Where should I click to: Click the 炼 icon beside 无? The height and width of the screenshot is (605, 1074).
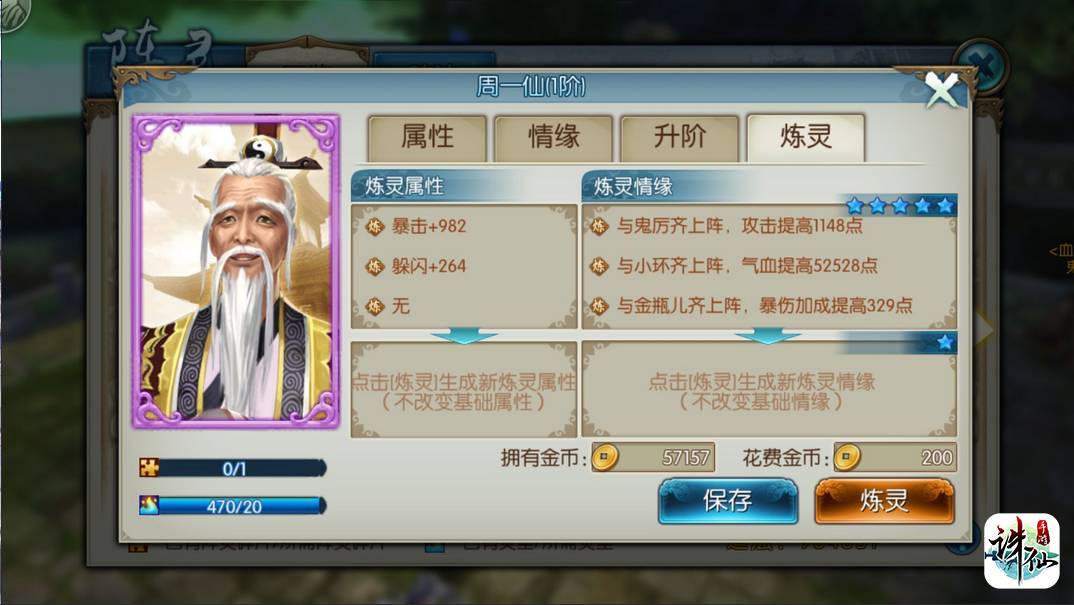[x=375, y=306]
